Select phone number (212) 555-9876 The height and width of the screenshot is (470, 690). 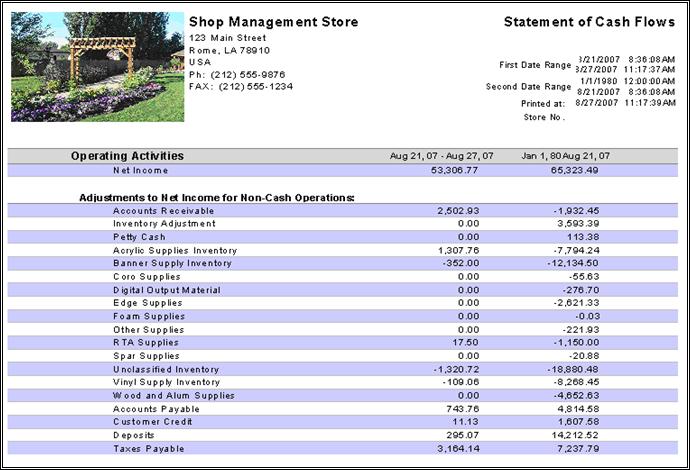tap(248, 74)
